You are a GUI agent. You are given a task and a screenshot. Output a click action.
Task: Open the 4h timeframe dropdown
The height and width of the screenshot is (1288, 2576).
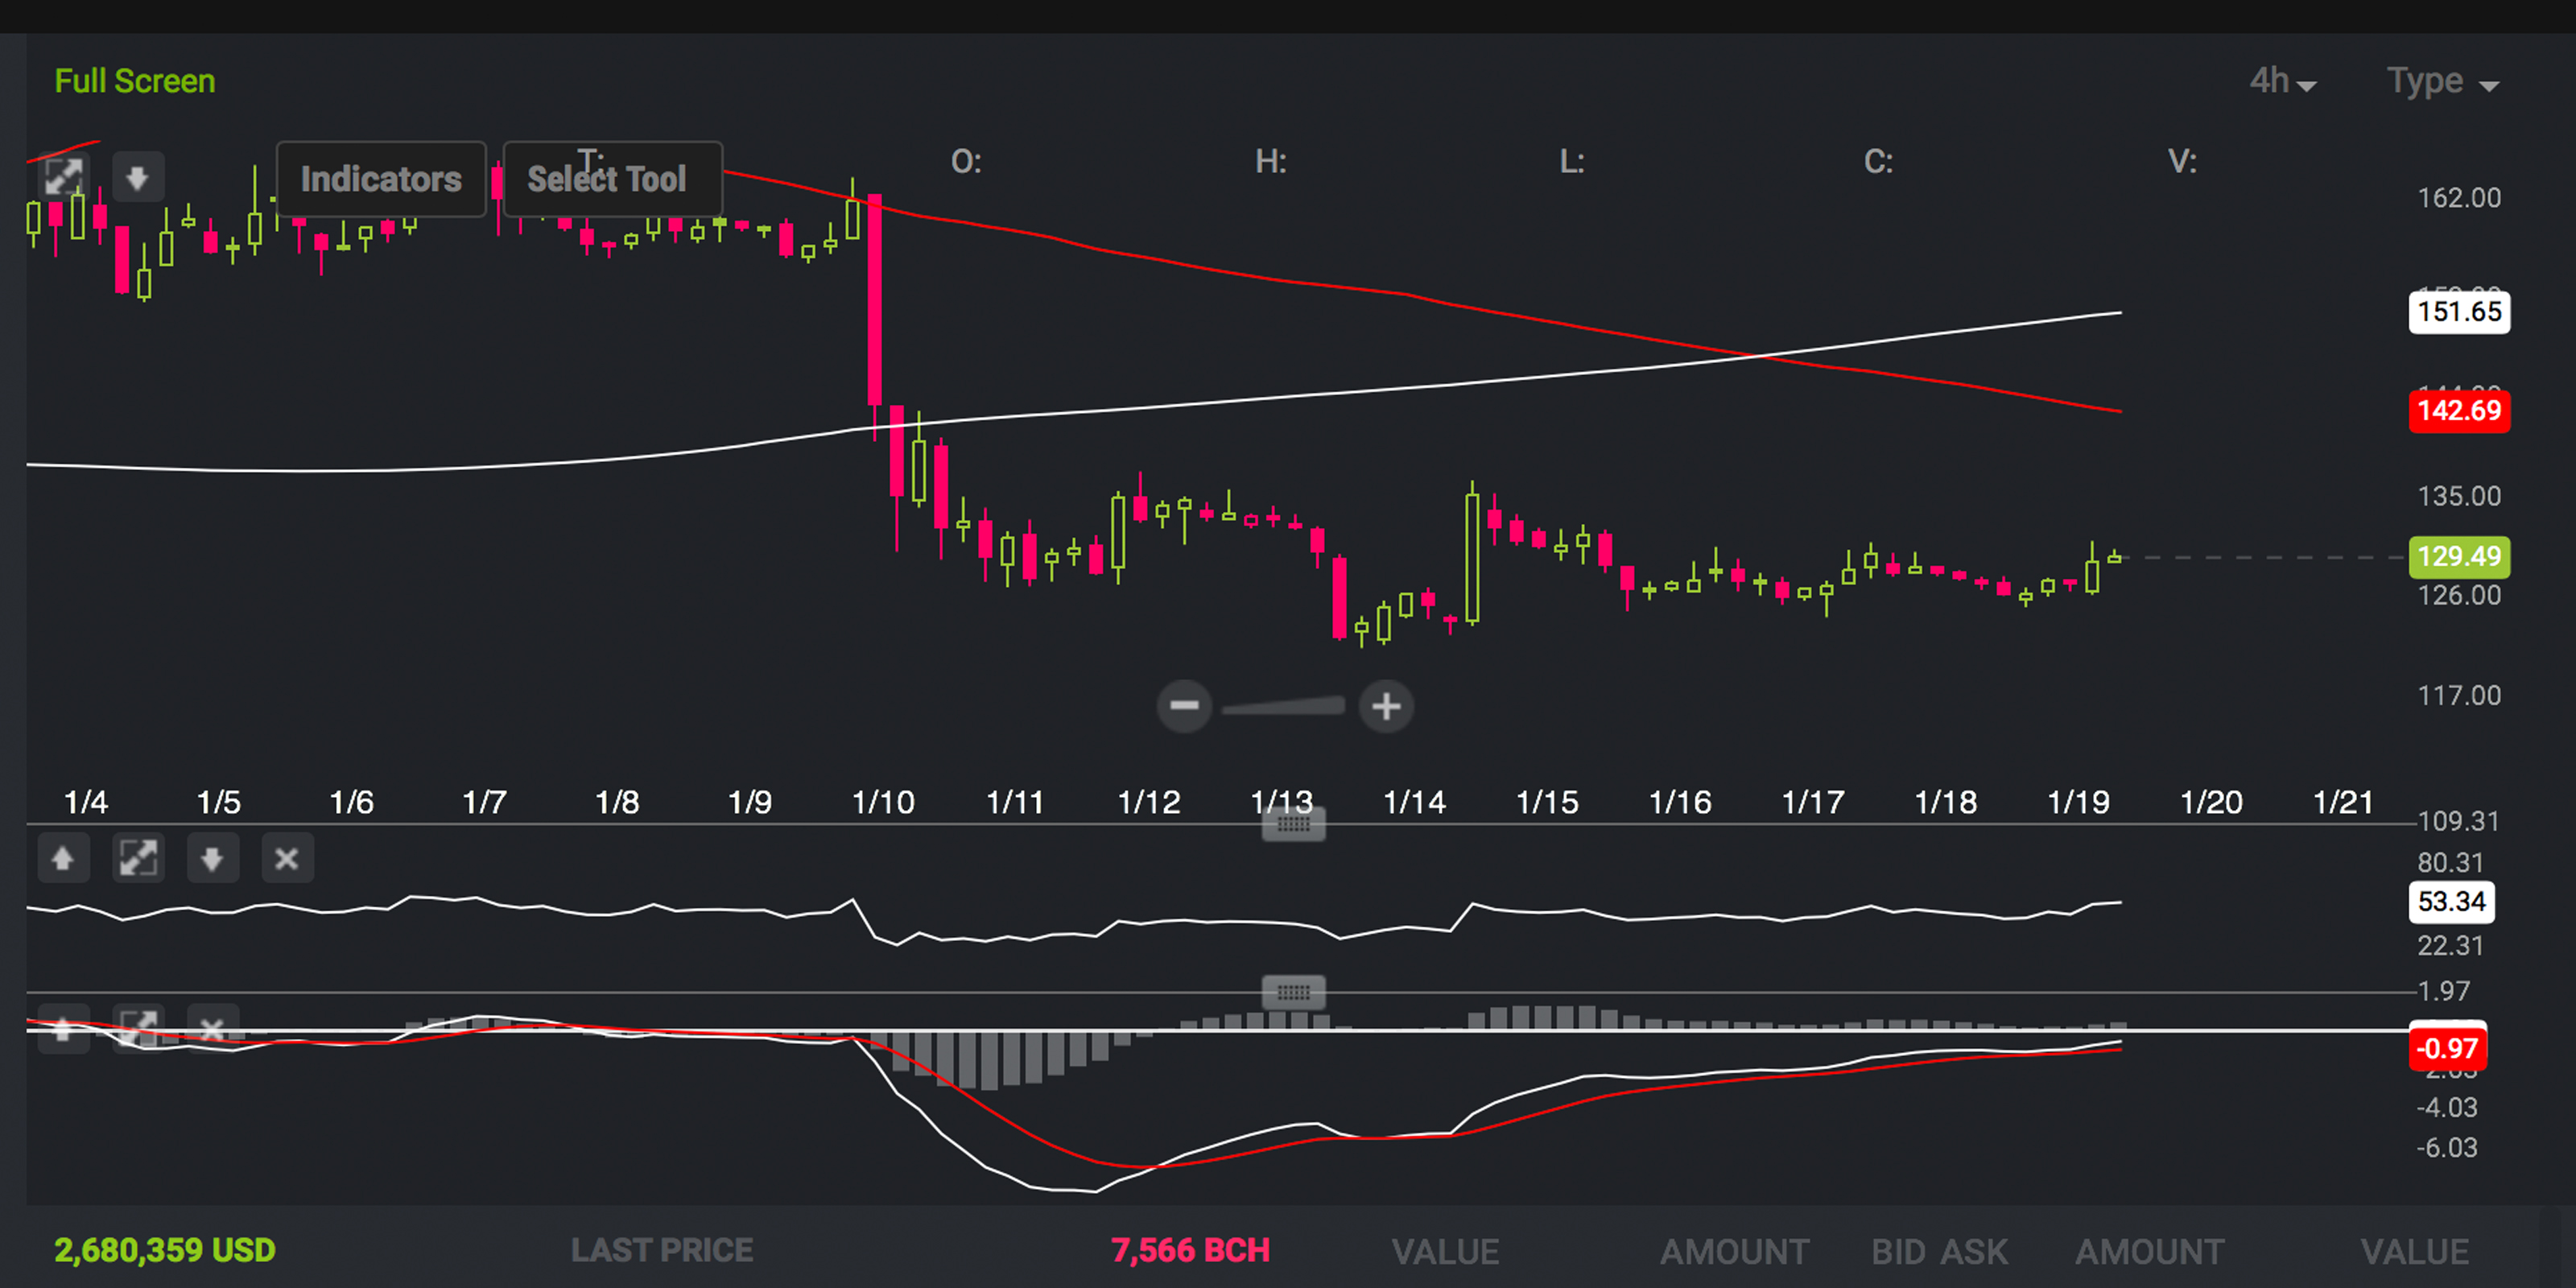(x=2281, y=82)
